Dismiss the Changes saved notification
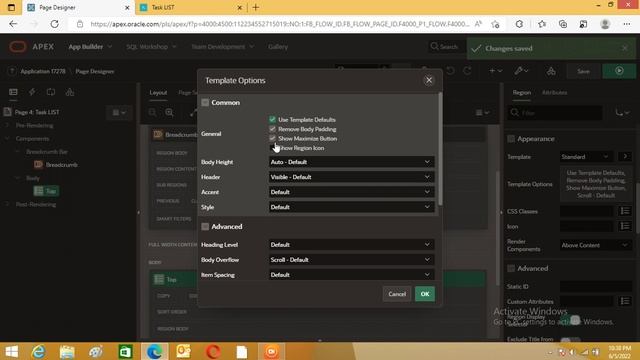 pyautogui.click(x=624, y=48)
